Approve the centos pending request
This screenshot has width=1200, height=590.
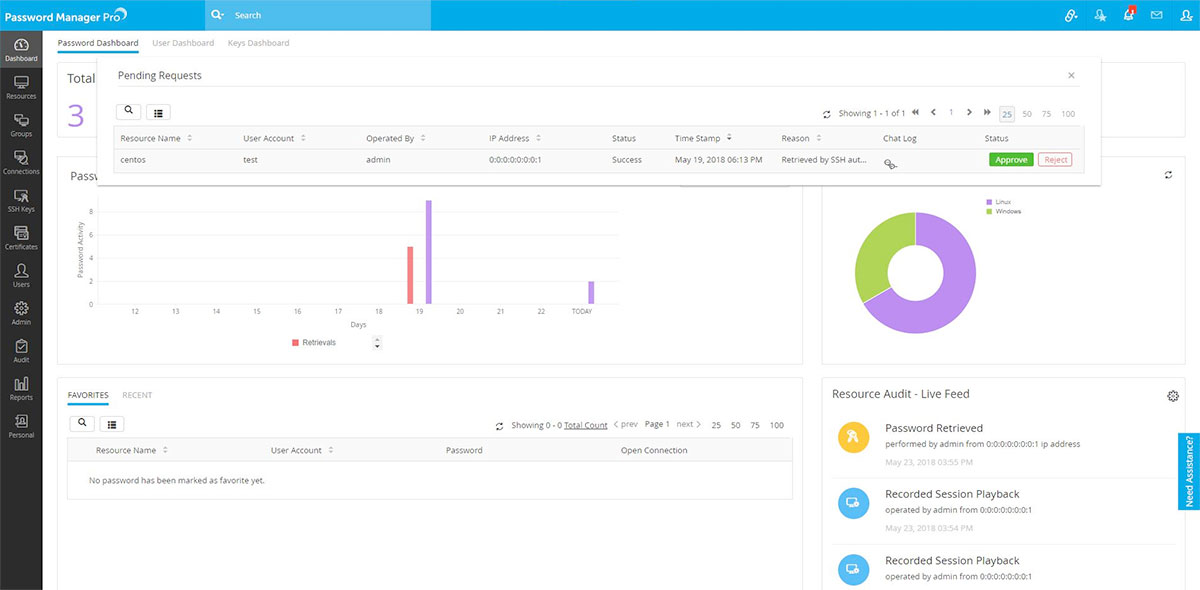(x=1011, y=160)
